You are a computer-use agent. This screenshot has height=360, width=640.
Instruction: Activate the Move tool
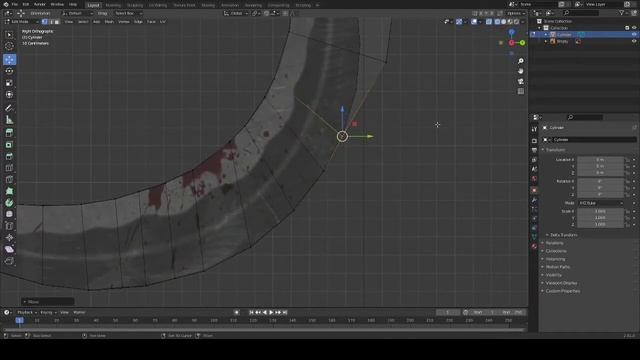point(9,60)
